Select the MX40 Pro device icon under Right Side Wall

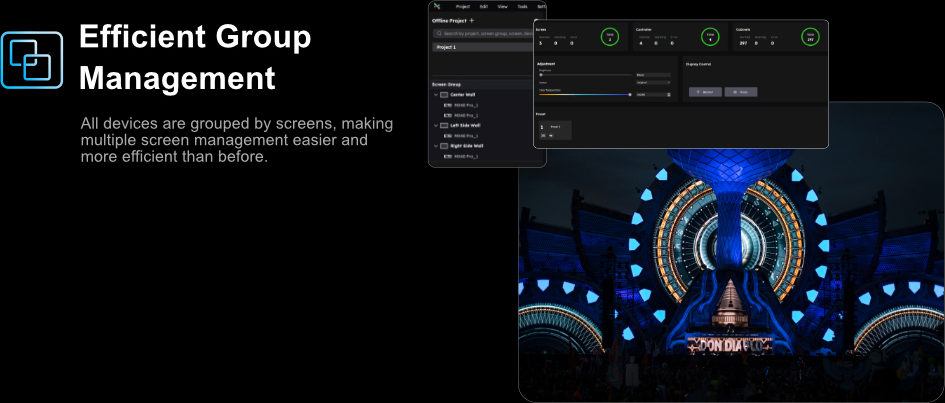(x=448, y=156)
